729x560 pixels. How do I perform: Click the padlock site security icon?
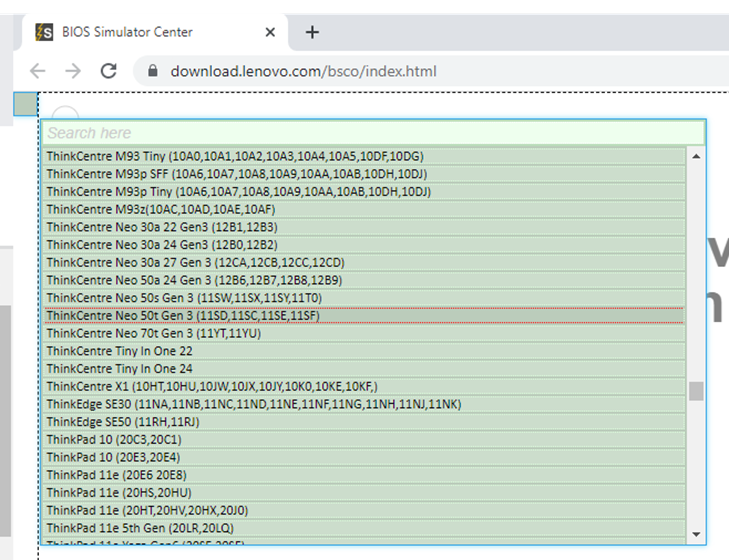point(152,71)
